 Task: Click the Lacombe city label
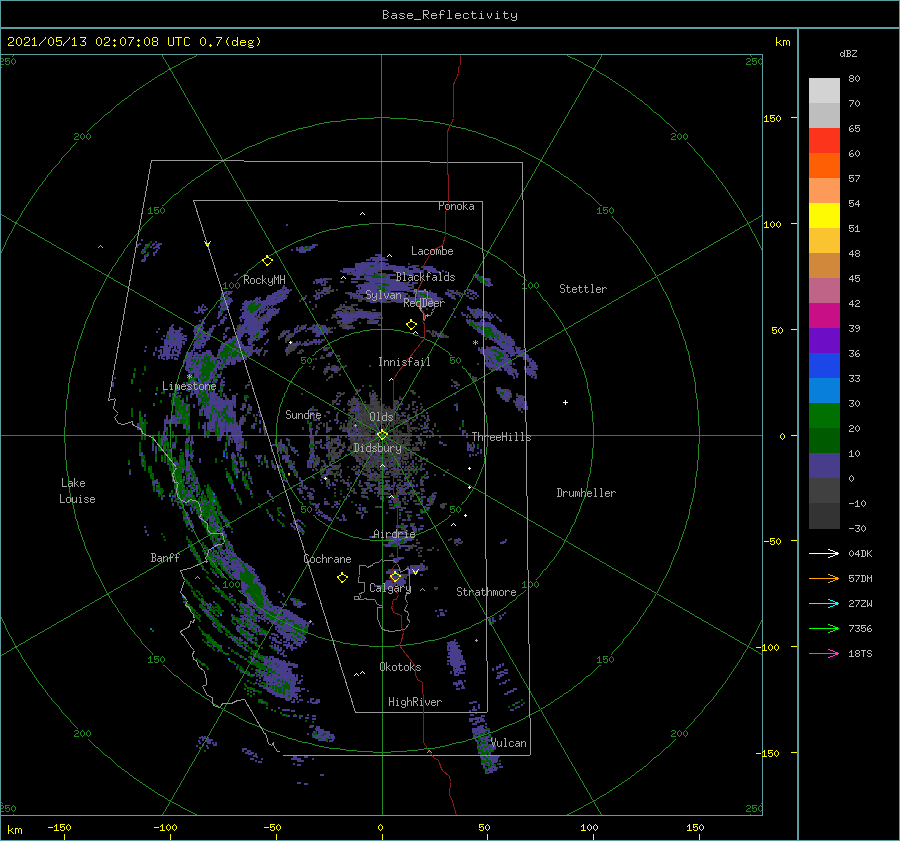pos(432,251)
